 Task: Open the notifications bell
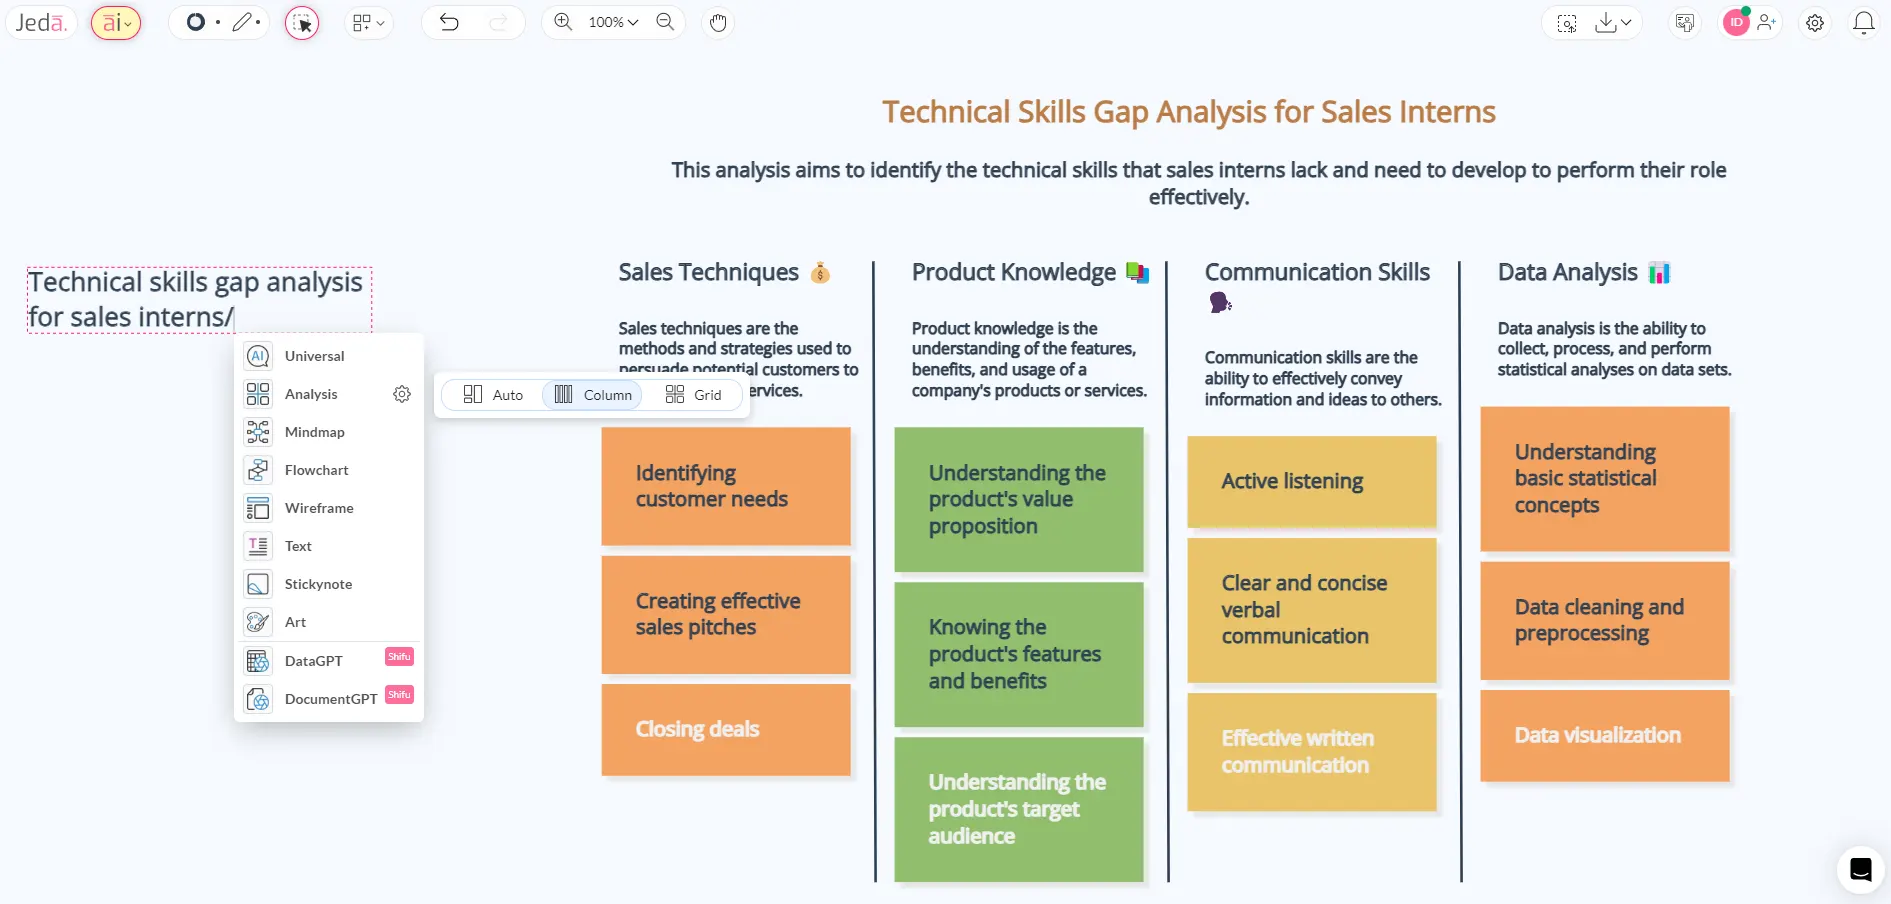[x=1864, y=22]
